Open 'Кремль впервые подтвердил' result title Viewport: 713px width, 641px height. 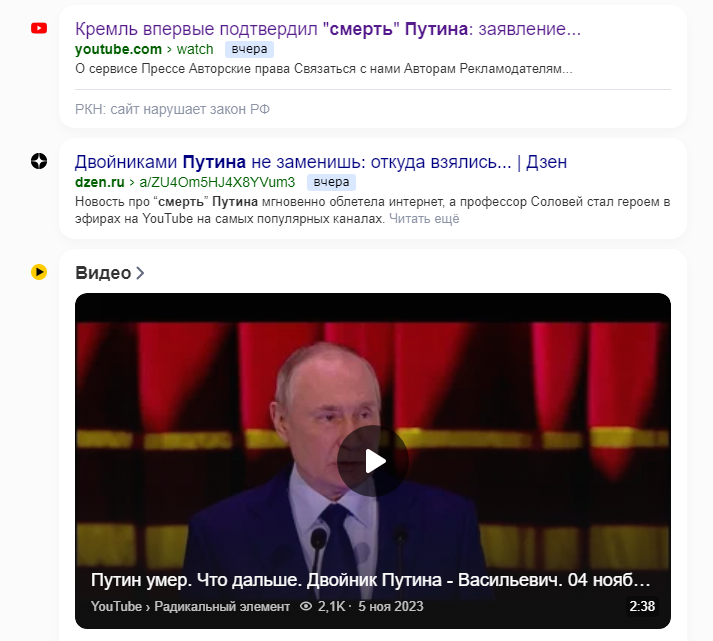point(328,29)
